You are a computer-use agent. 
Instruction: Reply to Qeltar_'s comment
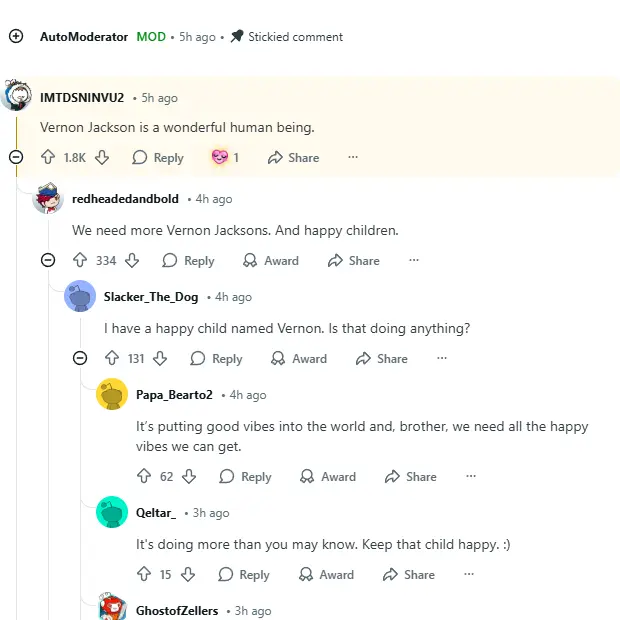point(244,575)
